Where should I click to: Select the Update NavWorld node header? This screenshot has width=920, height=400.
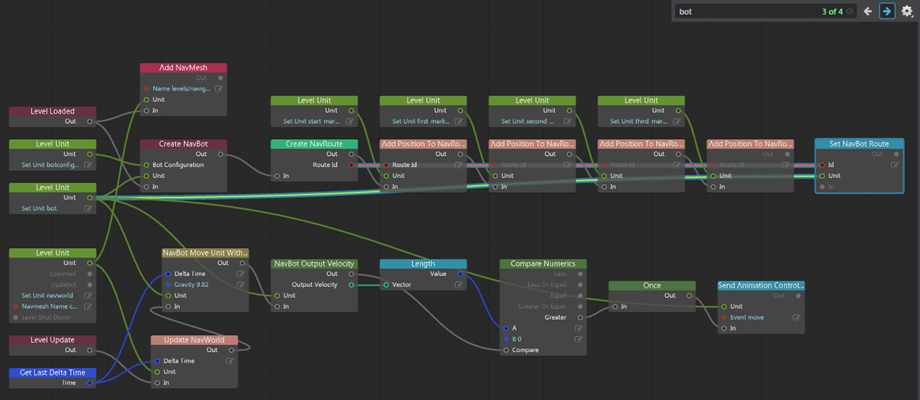[x=194, y=340]
